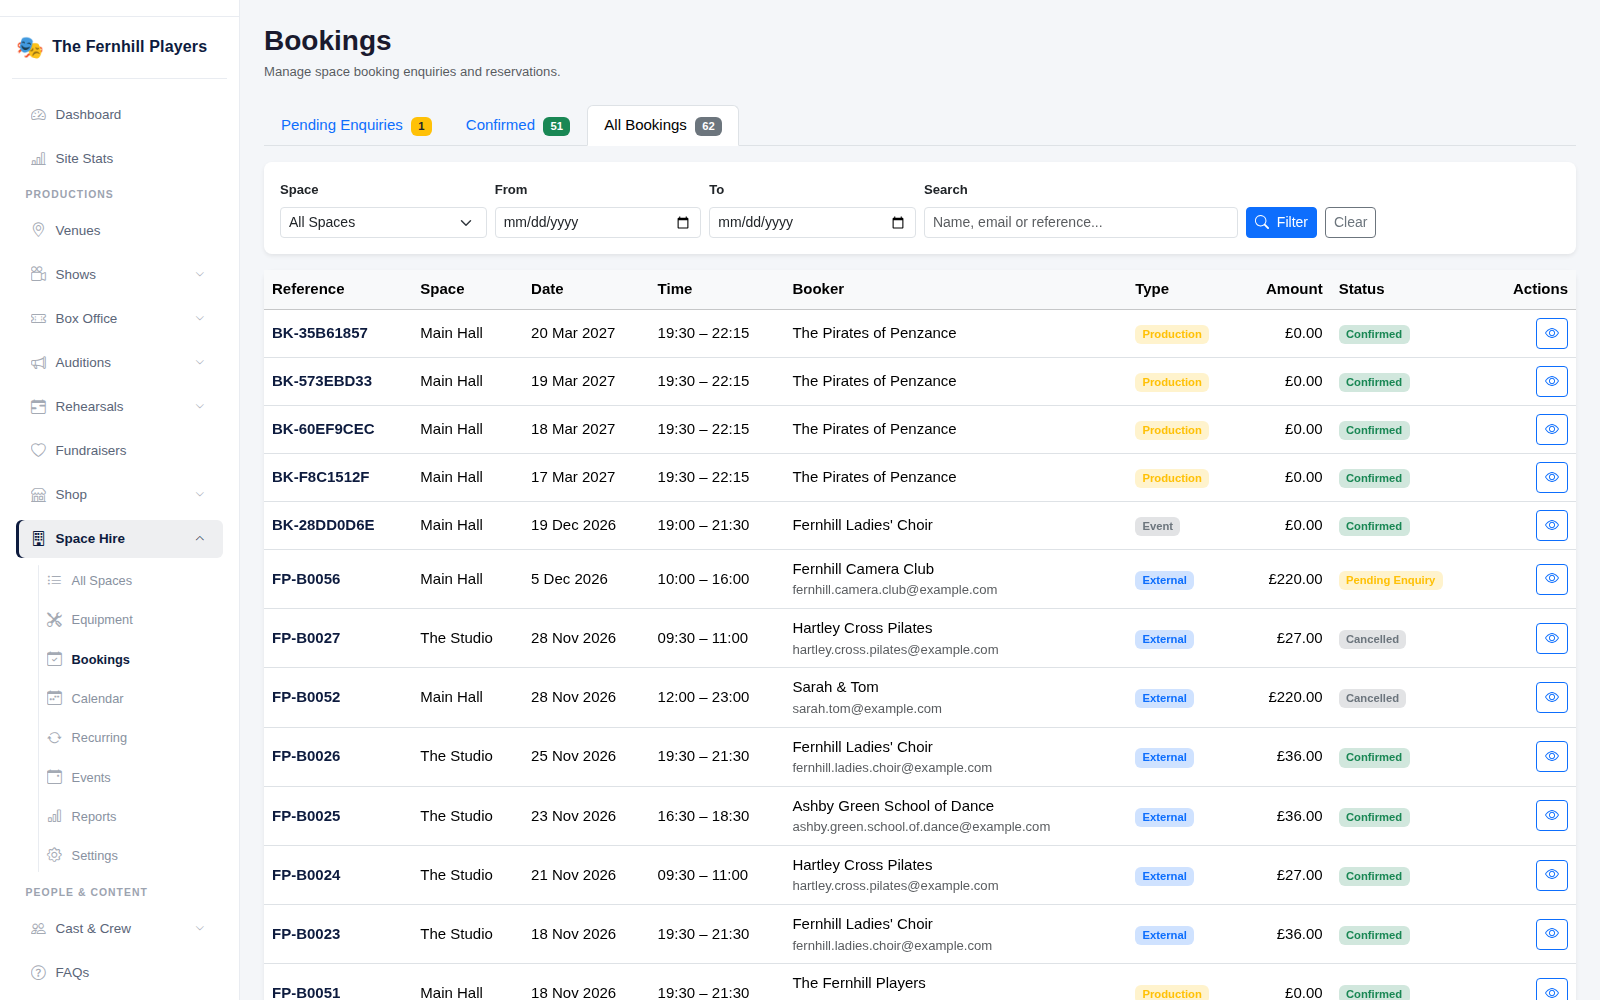Click Events in Space Hire submenu
The image size is (1600, 1000).
tap(91, 778)
